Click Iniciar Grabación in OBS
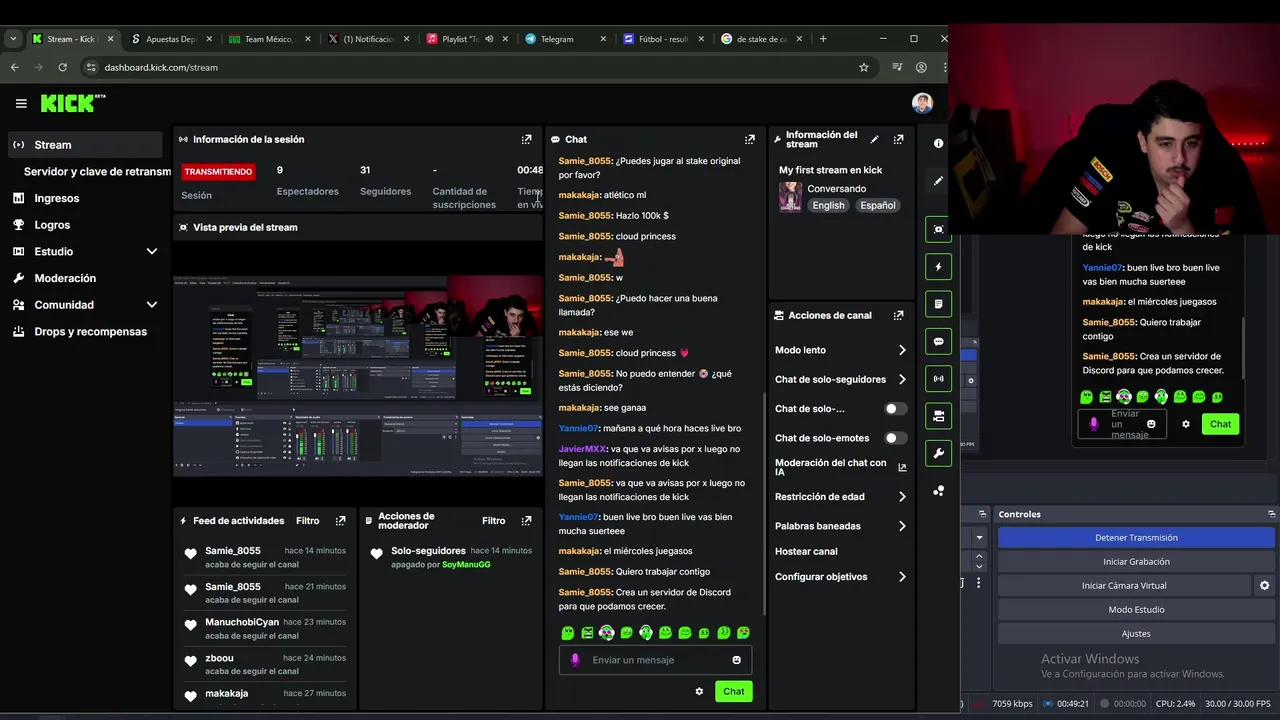Viewport: 1280px width, 720px height. [1136, 562]
